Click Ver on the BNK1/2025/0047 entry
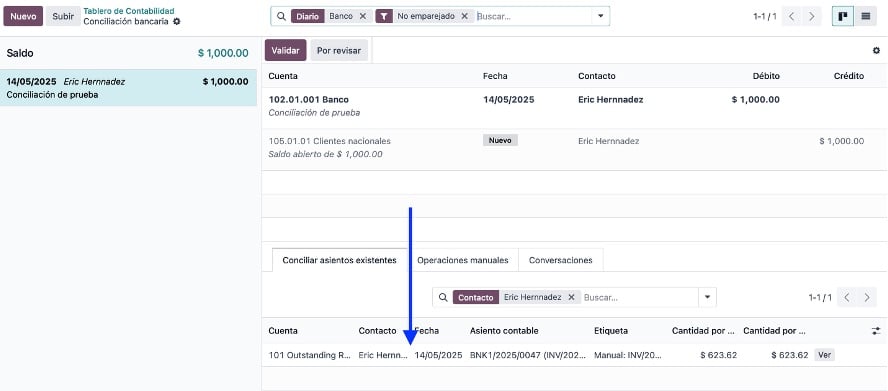Viewport: 888px width, 391px height. [x=825, y=355]
